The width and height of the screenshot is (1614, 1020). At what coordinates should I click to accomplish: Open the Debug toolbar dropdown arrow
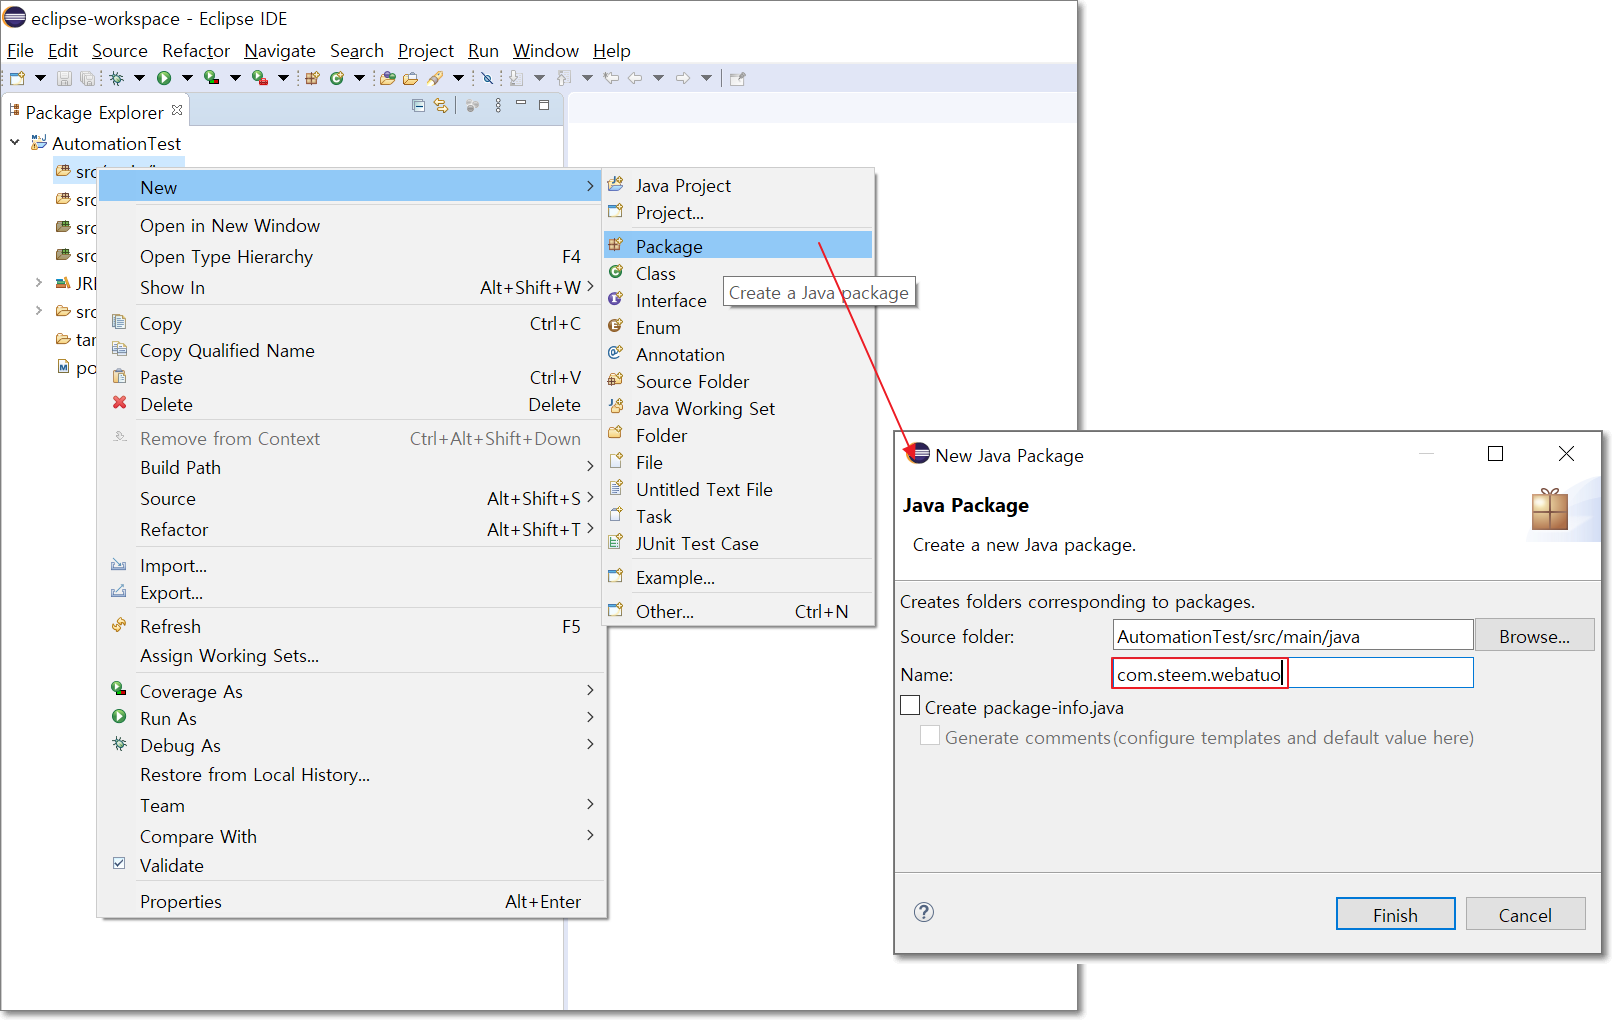[139, 78]
